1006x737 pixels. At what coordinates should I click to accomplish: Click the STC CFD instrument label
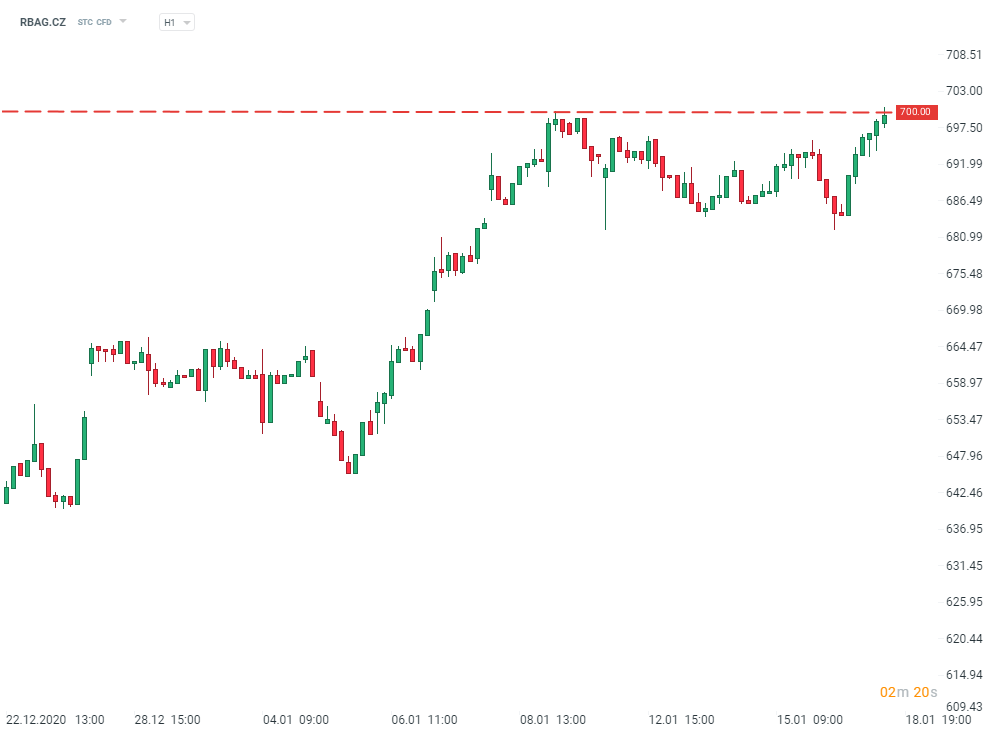click(x=94, y=22)
